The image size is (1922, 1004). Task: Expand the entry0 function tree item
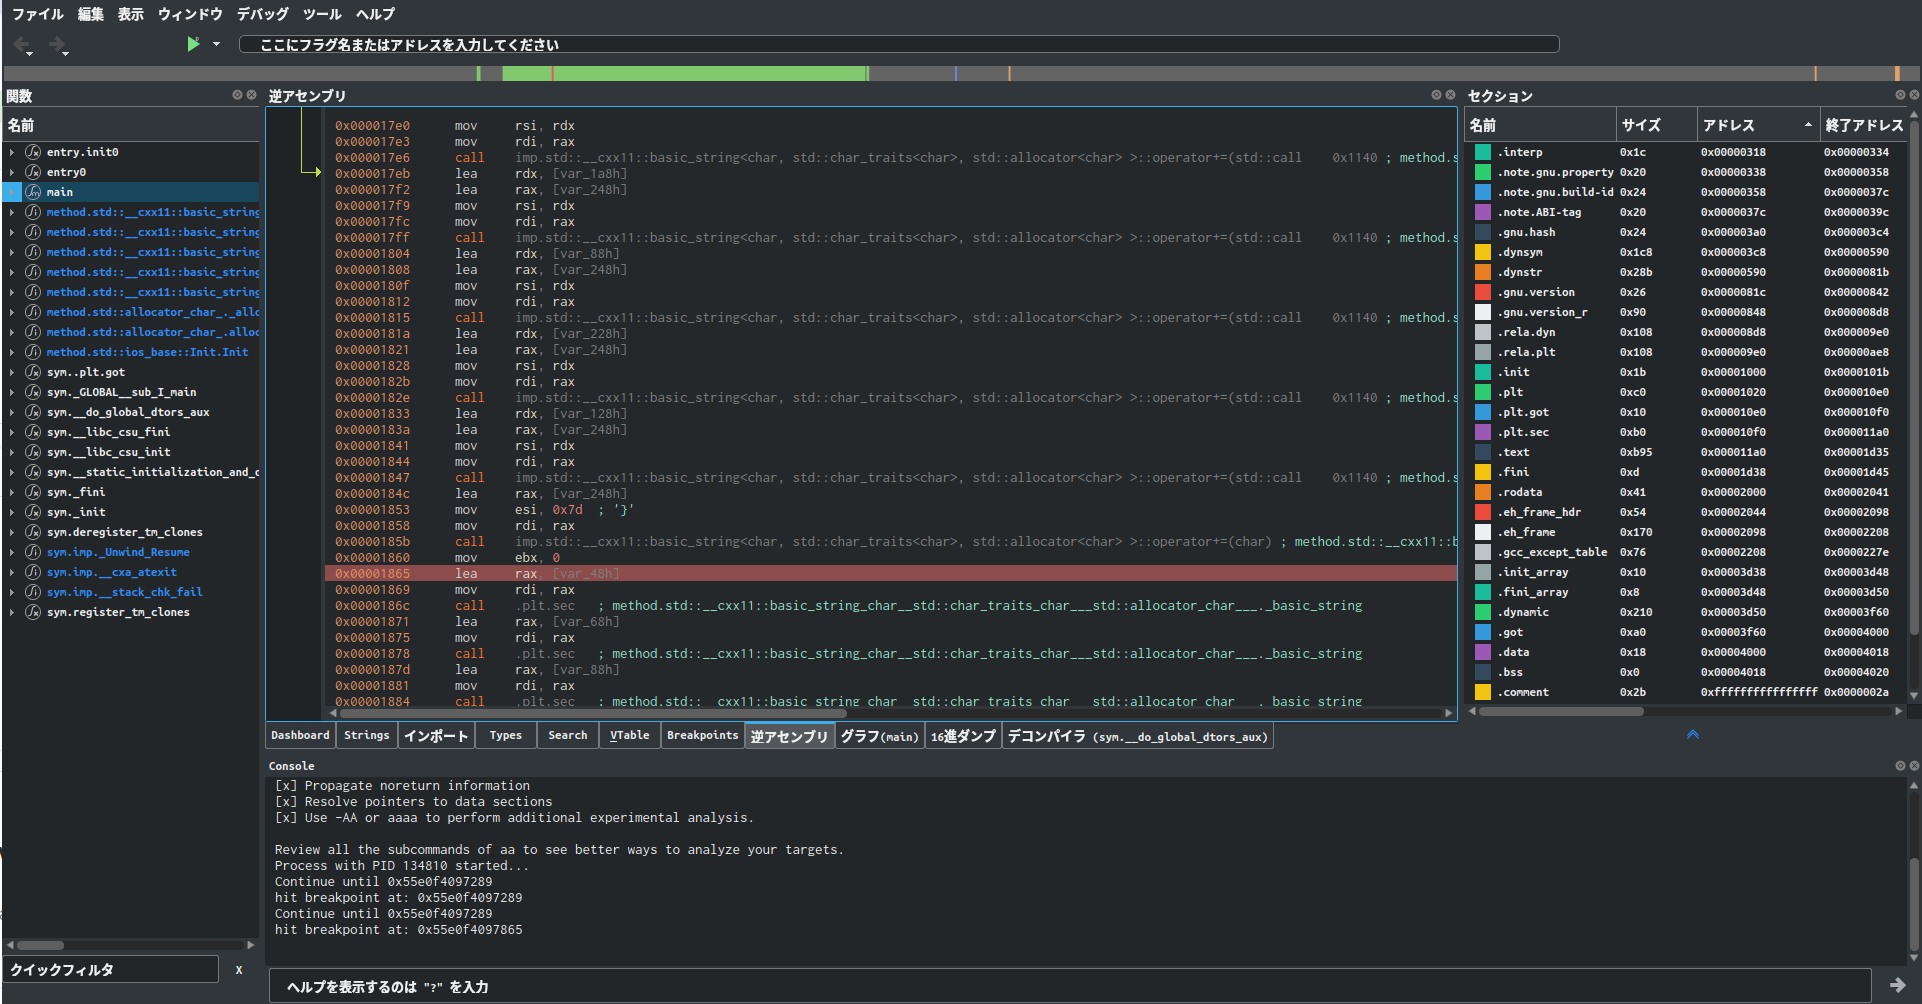click(x=12, y=172)
